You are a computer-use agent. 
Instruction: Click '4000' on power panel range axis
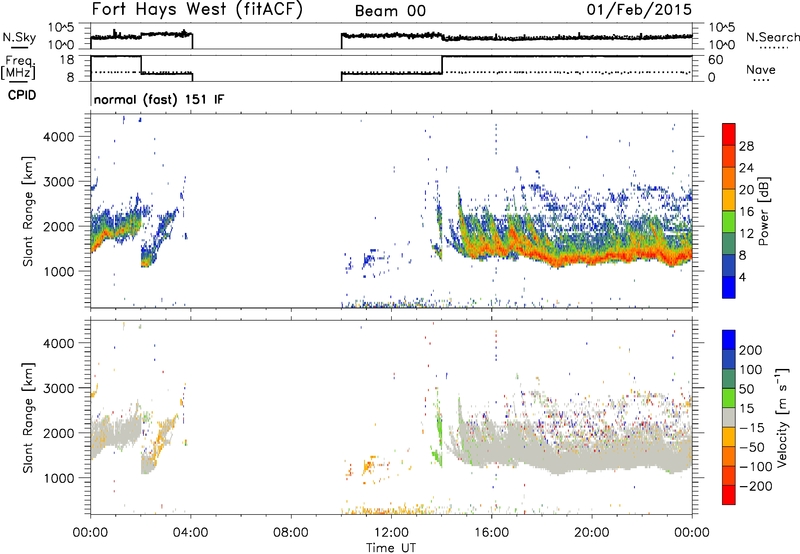click(59, 137)
